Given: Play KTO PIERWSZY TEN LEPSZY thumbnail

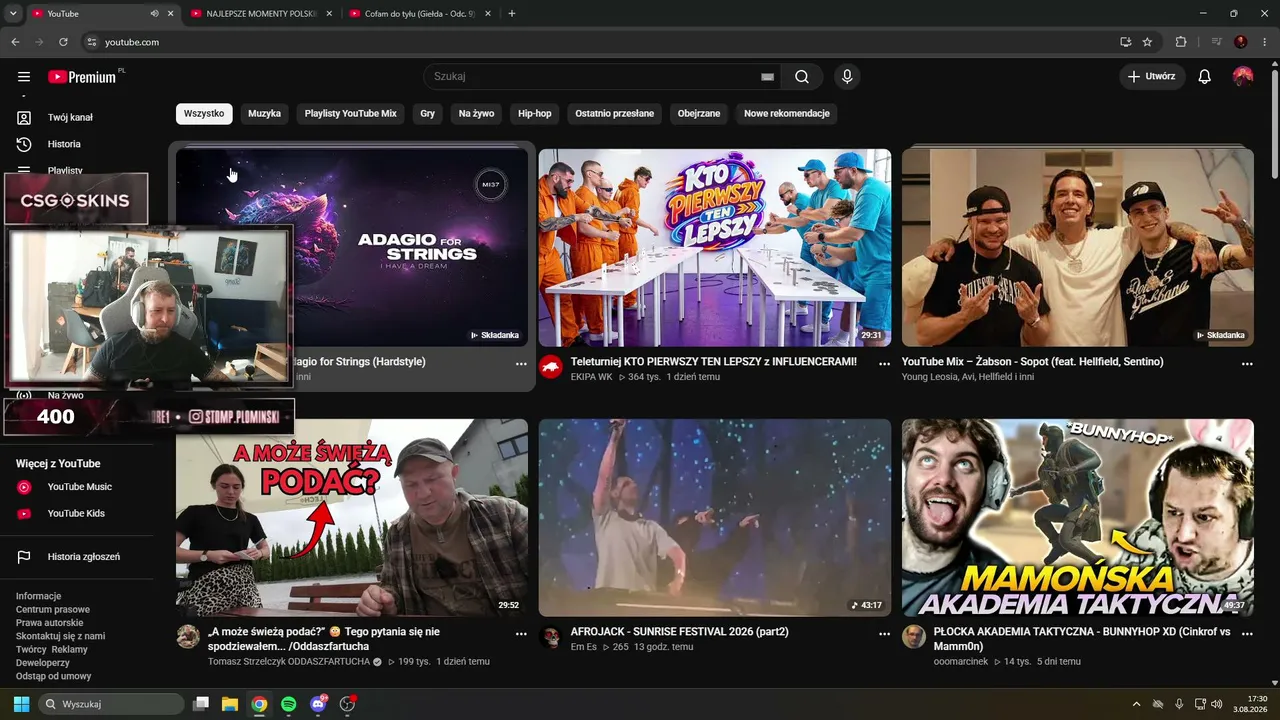Looking at the screenshot, I should (x=715, y=248).
